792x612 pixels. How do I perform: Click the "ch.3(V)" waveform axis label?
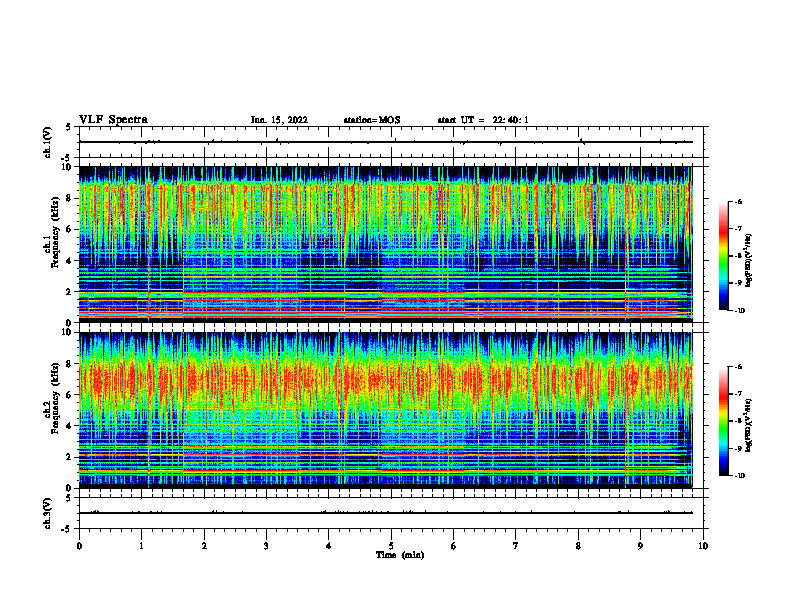(x=48, y=513)
